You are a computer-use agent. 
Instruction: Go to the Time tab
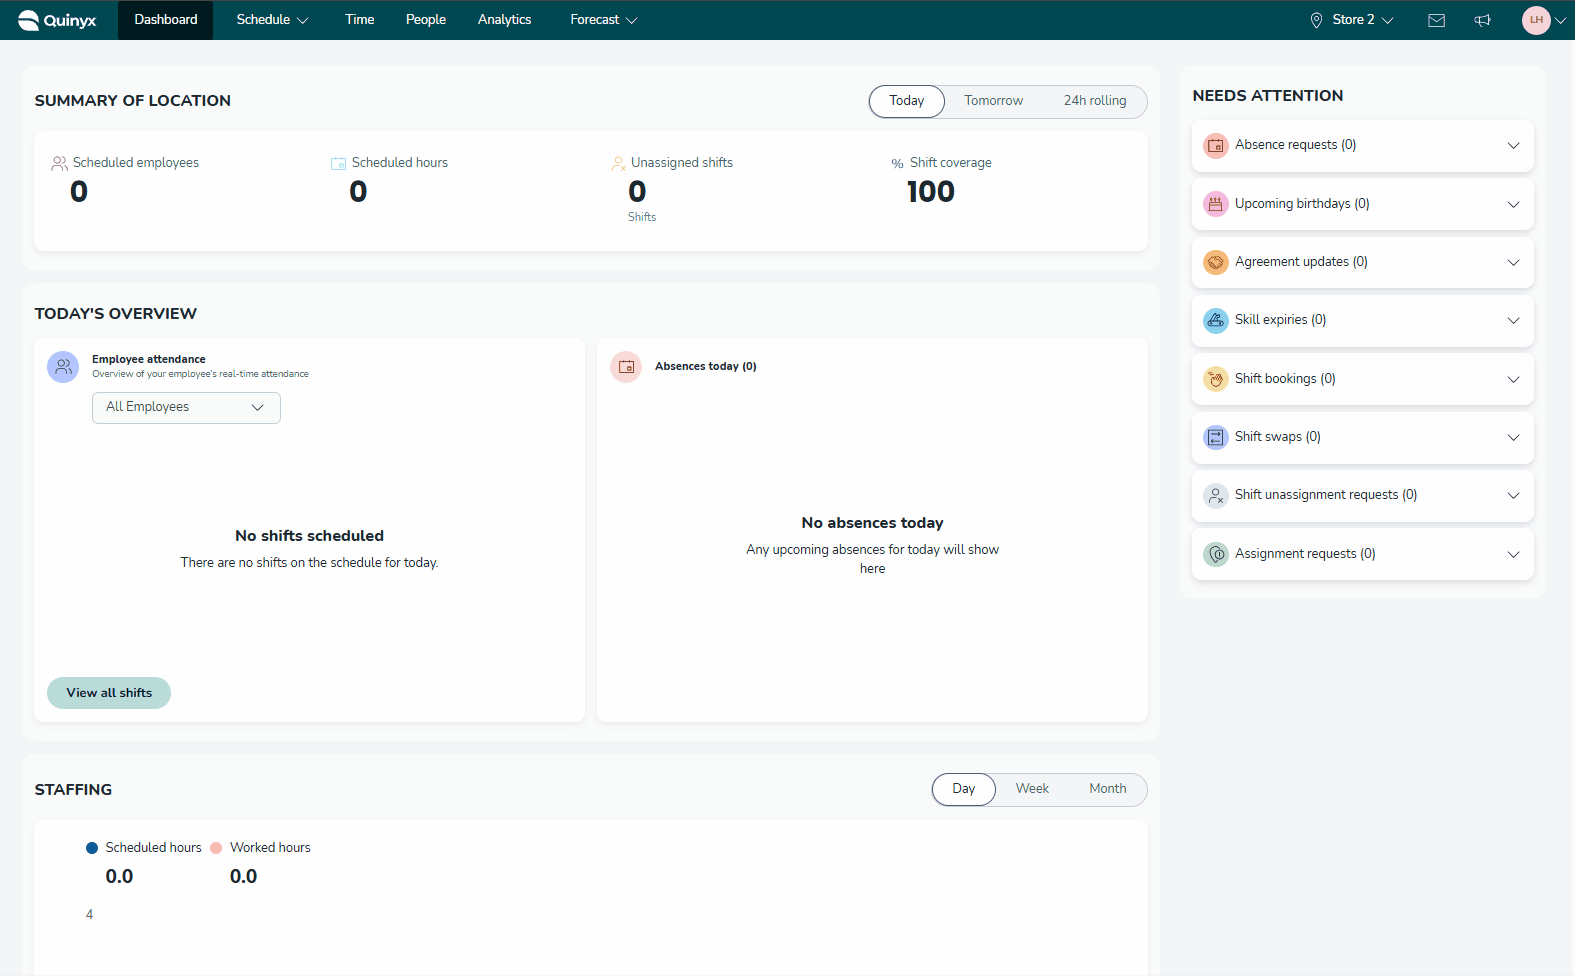360,20
